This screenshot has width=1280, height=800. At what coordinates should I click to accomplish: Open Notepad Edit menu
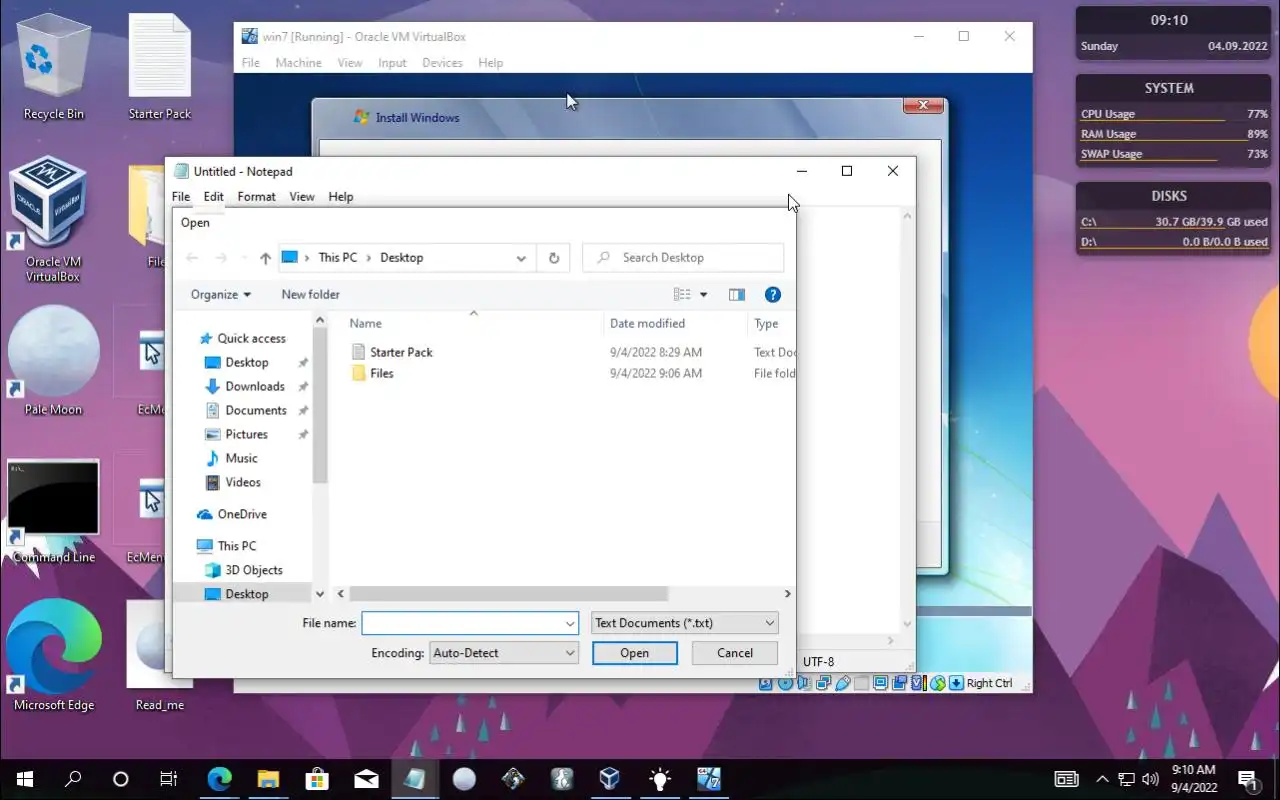pos(214,197)
